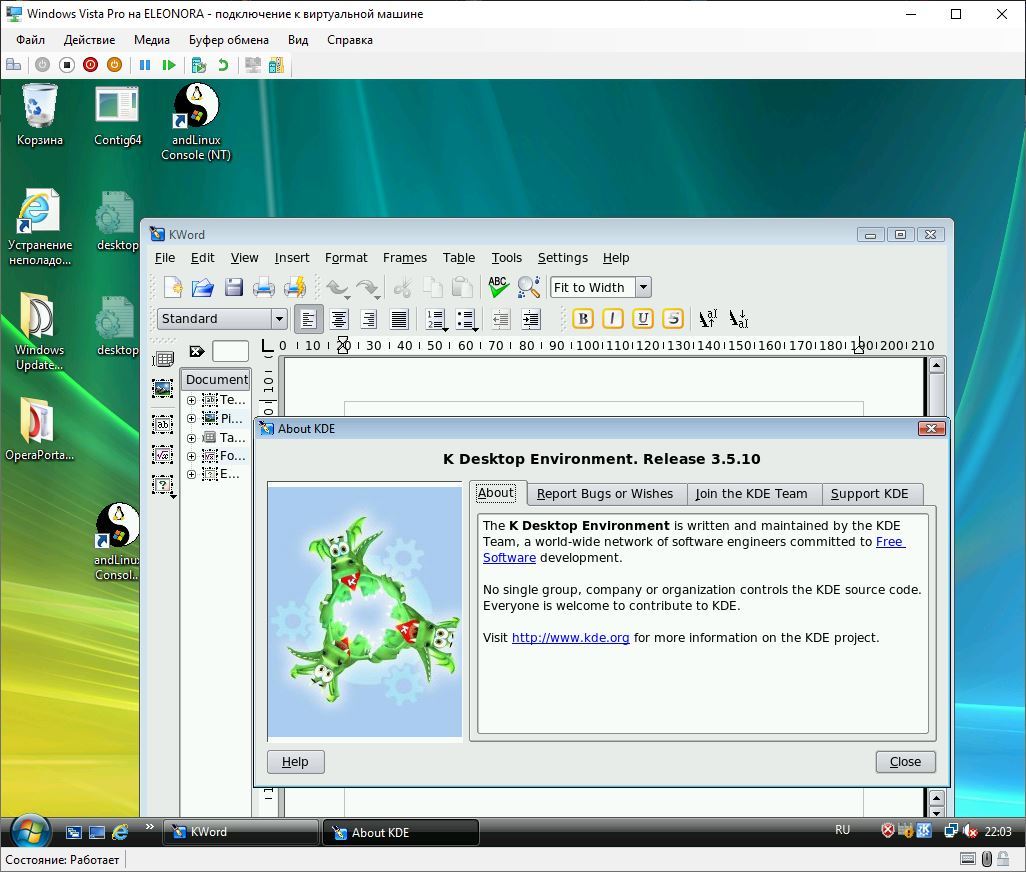Open the Standard paragraph style dropdown
The height and width of the screenshot is (872, 1026).
(x=279, y=319)
